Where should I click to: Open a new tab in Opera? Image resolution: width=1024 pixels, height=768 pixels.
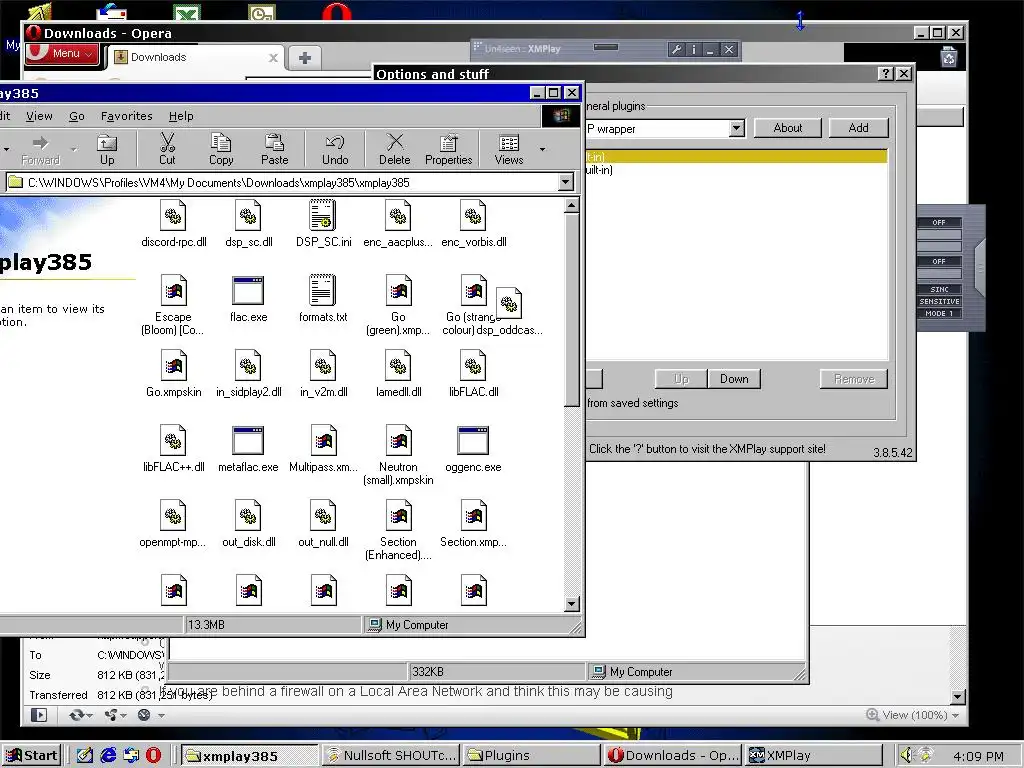[304, 58]
